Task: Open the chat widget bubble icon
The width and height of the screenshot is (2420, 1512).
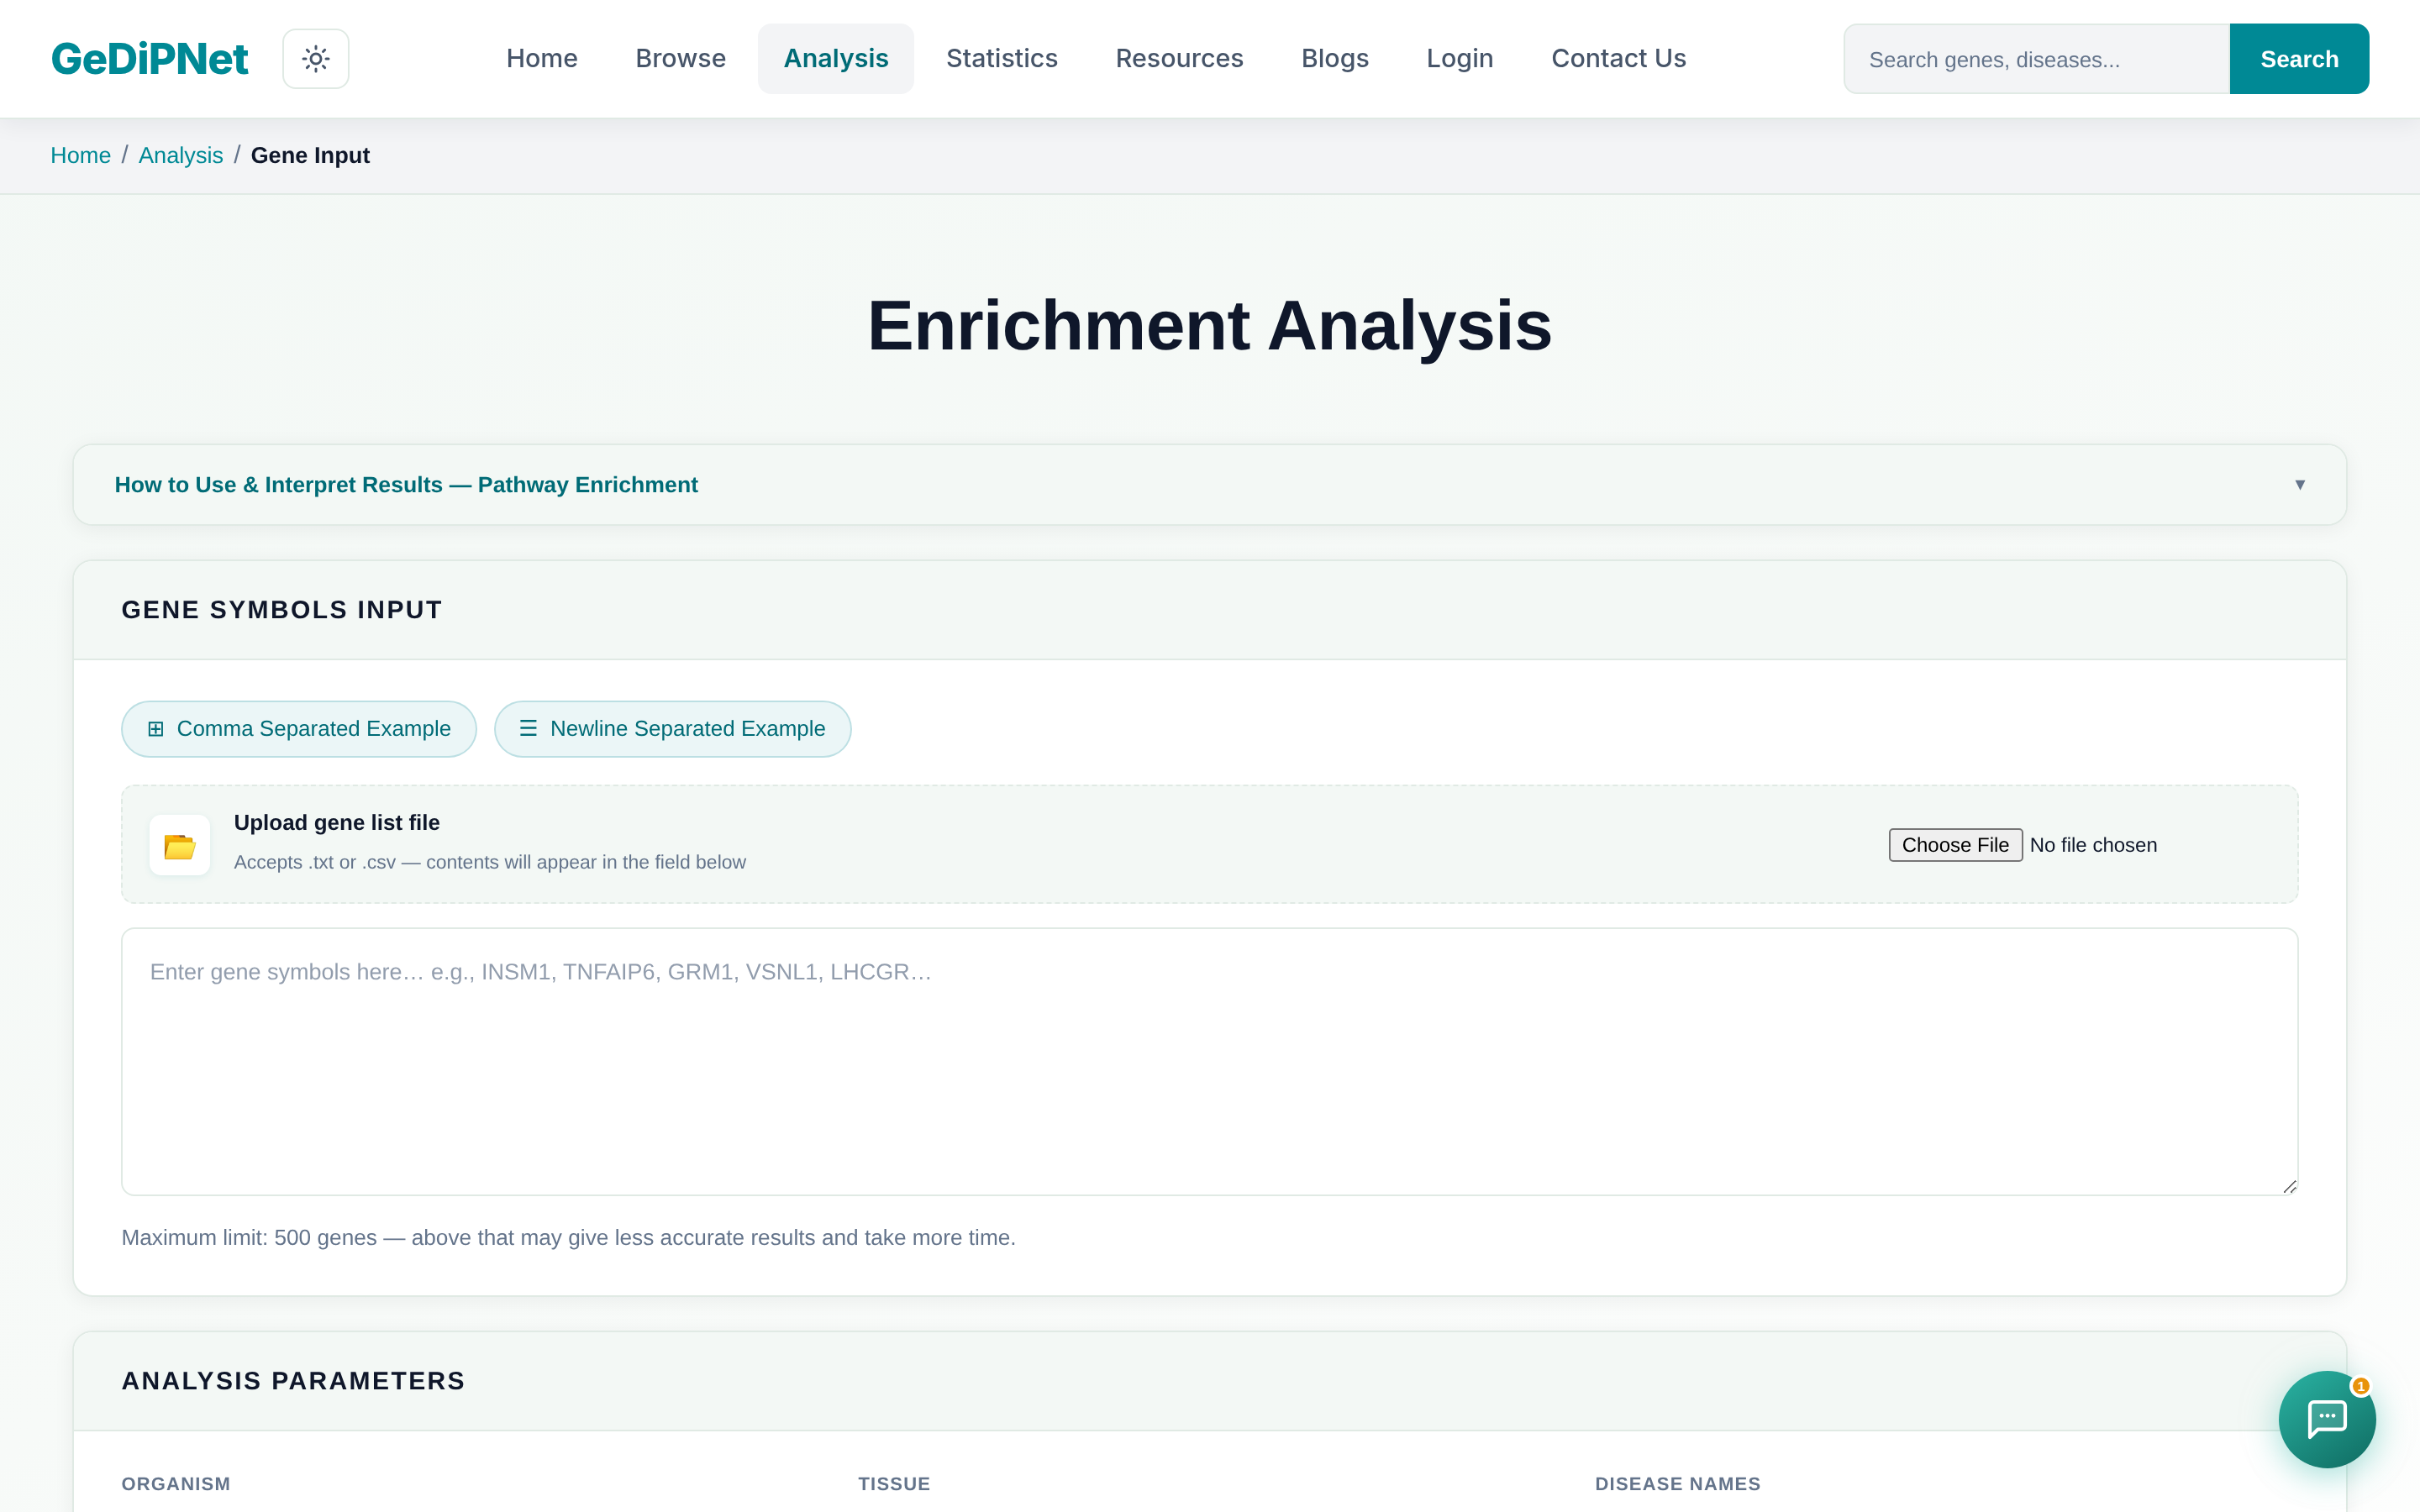Action: click(x=2327, y=1418)
